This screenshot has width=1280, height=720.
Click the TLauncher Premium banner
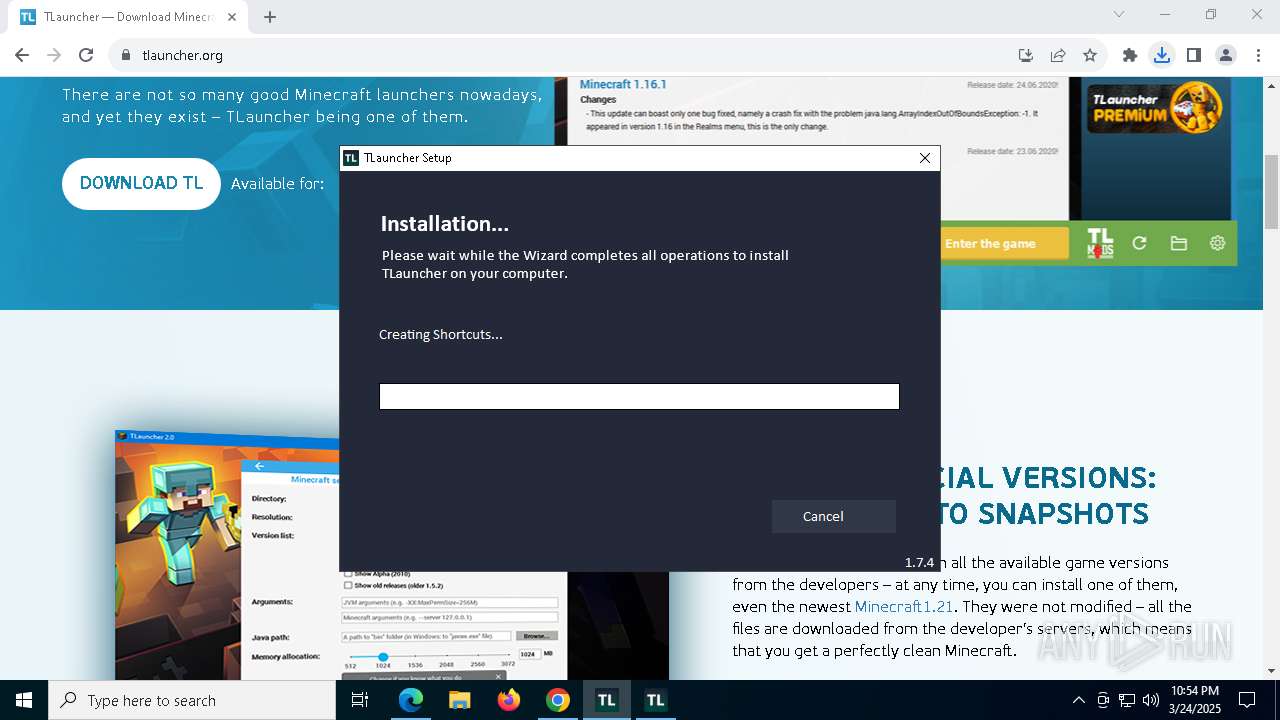coord(1157,108)
